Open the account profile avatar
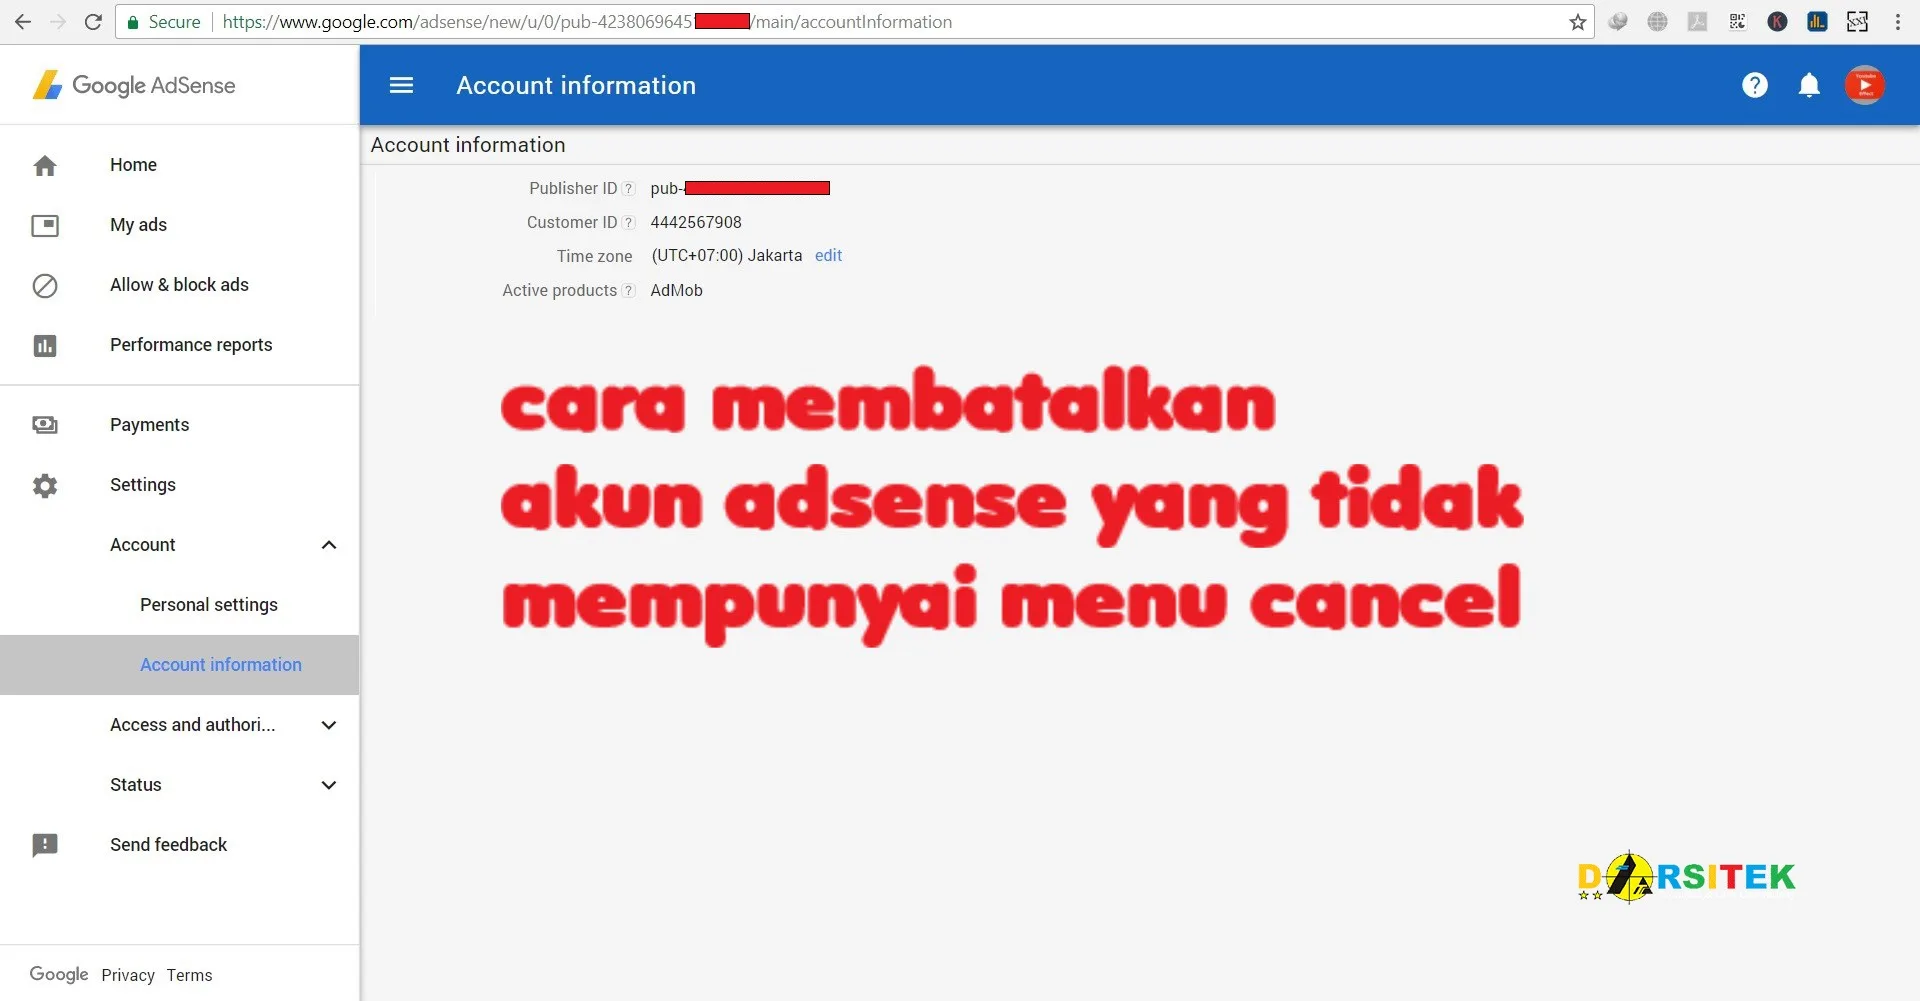 tap(1864, 85)
